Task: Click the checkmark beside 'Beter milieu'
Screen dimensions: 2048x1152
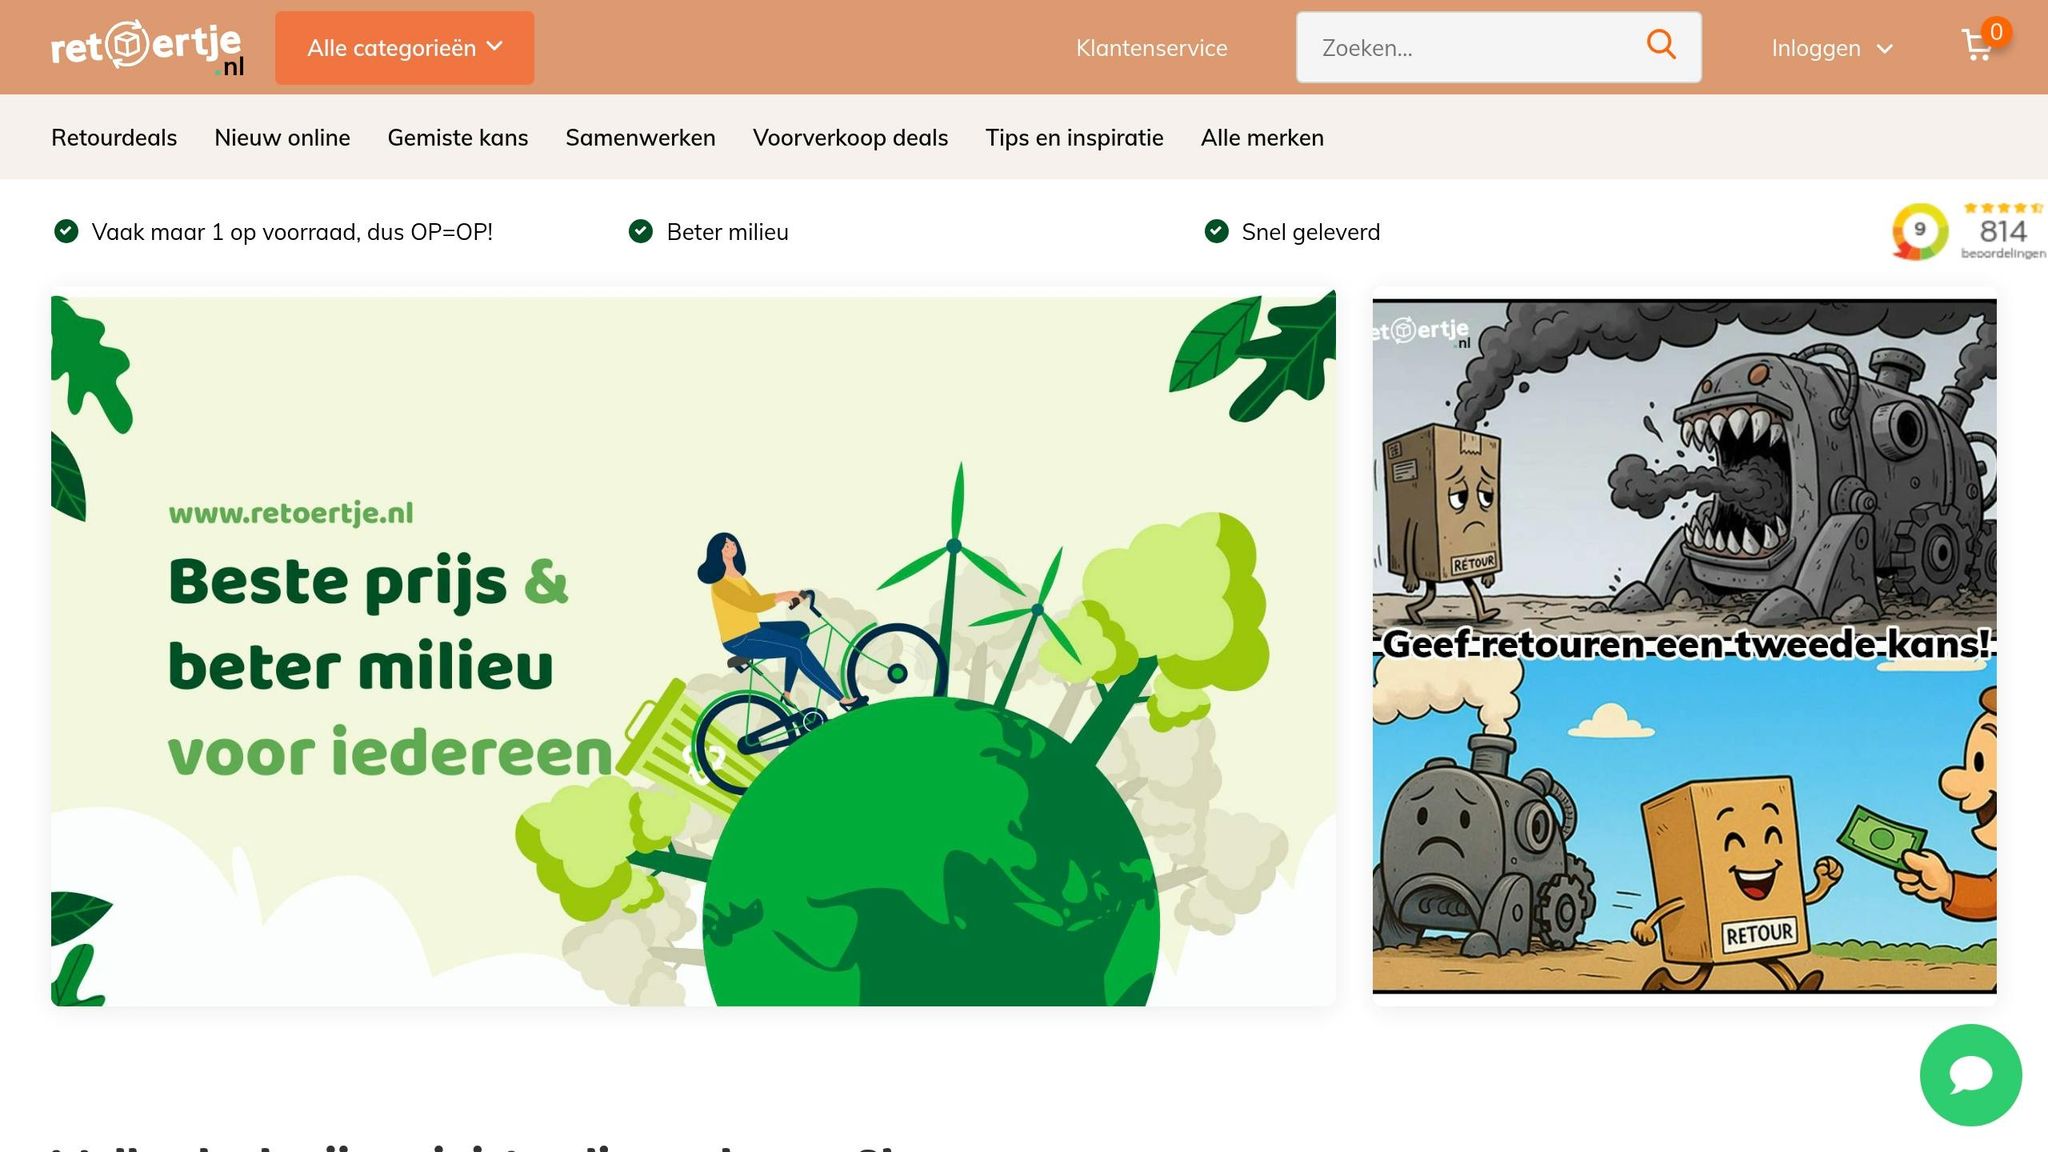Action: click(x=640, y=232)
